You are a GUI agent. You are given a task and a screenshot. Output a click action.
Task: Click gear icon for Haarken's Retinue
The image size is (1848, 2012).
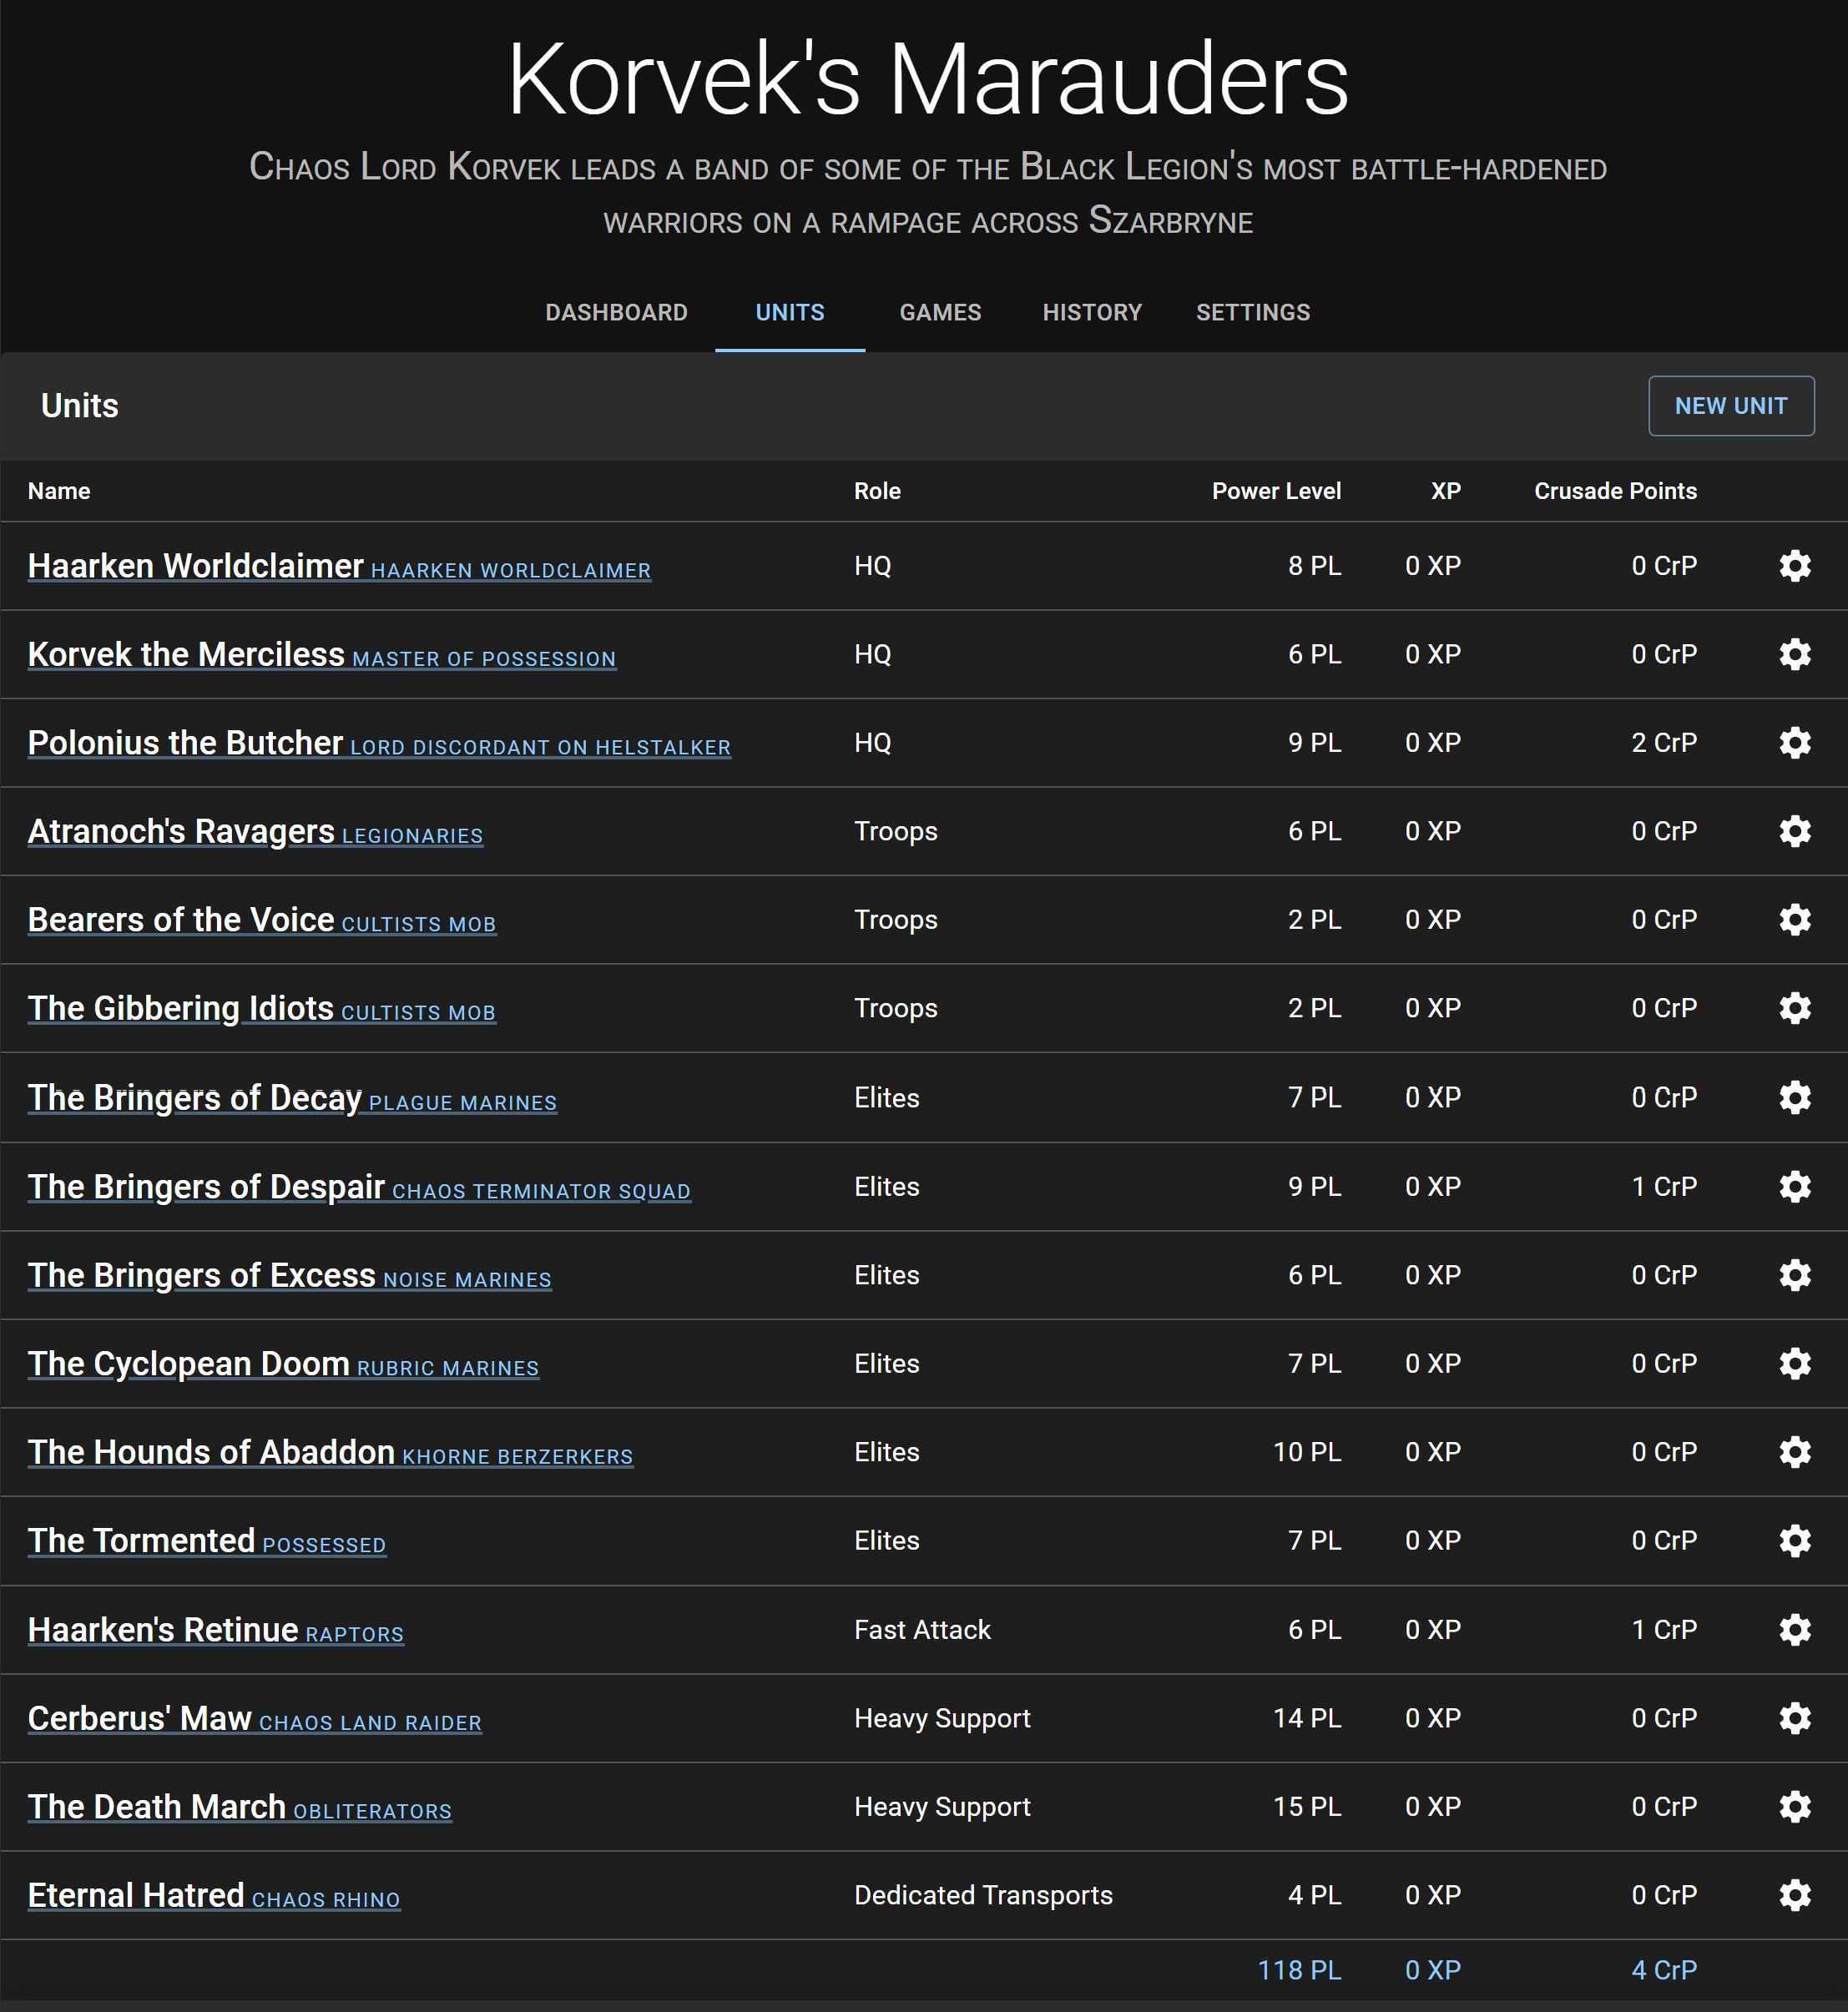[1795, 1630]
